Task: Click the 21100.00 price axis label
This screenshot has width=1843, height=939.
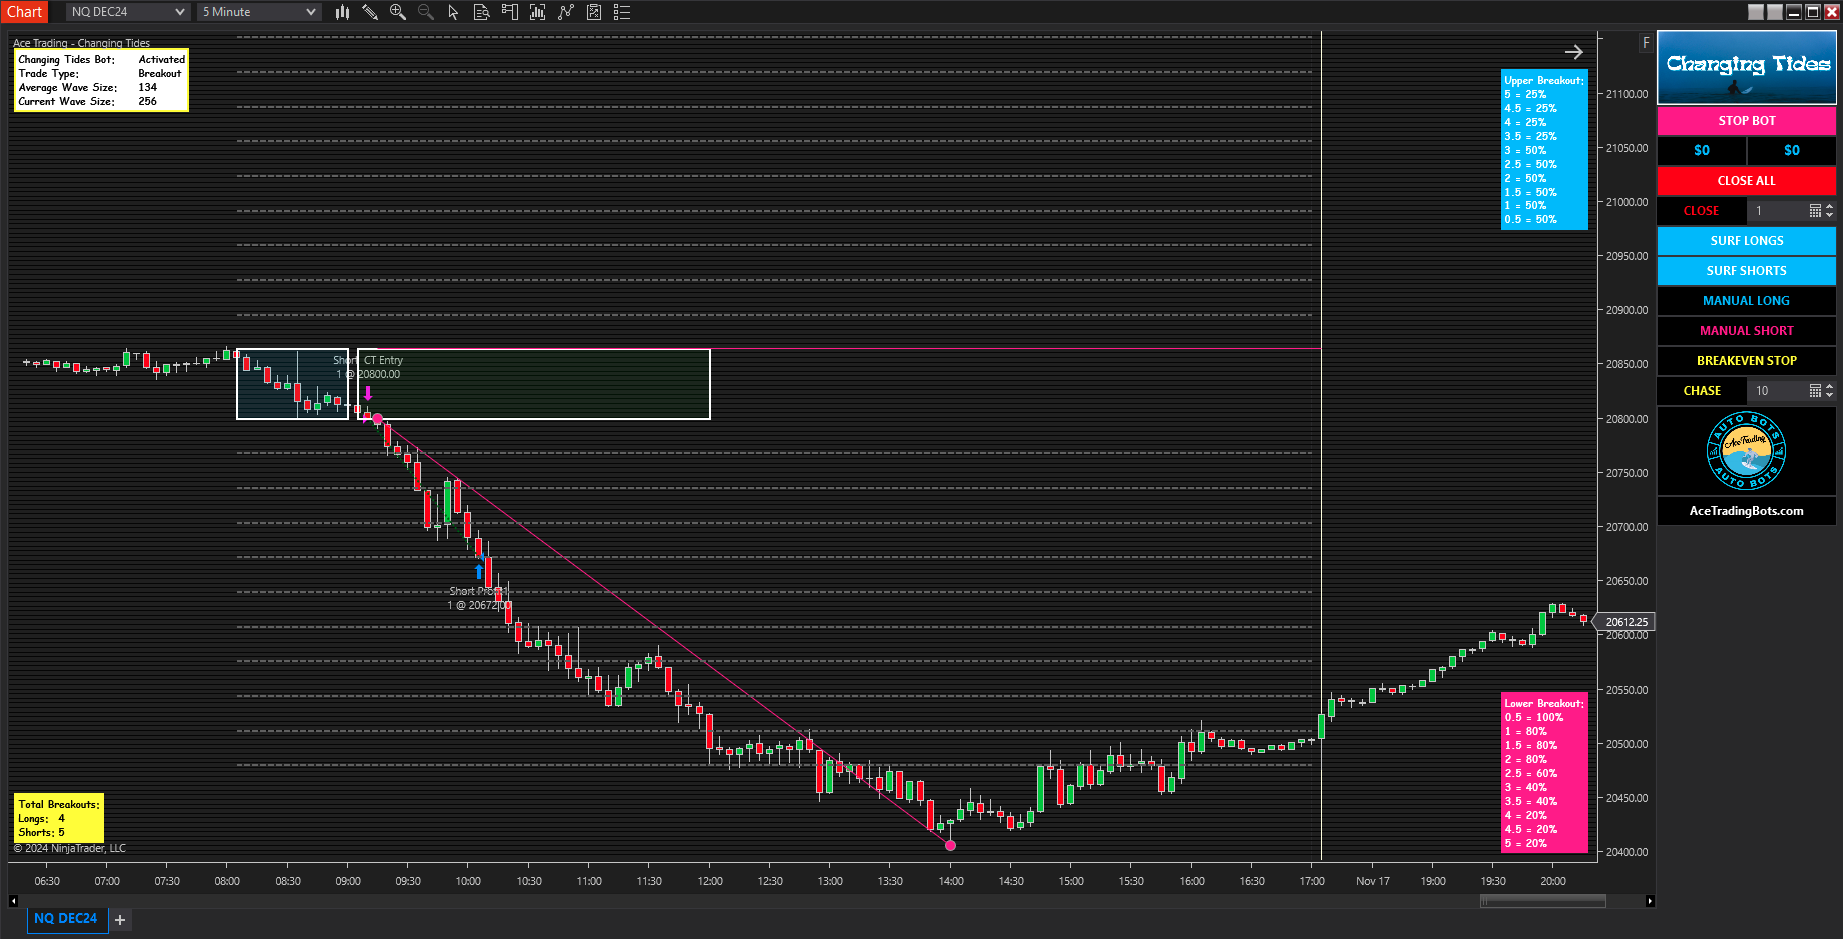Action: 1627,94
